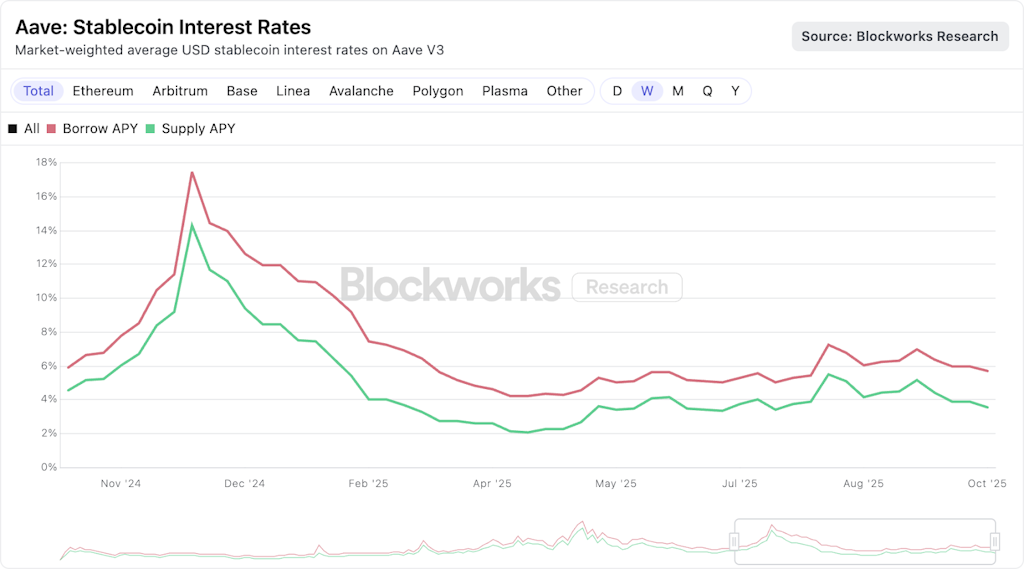Click the Source: Blockworks Research button

click(x=899, y=36)
